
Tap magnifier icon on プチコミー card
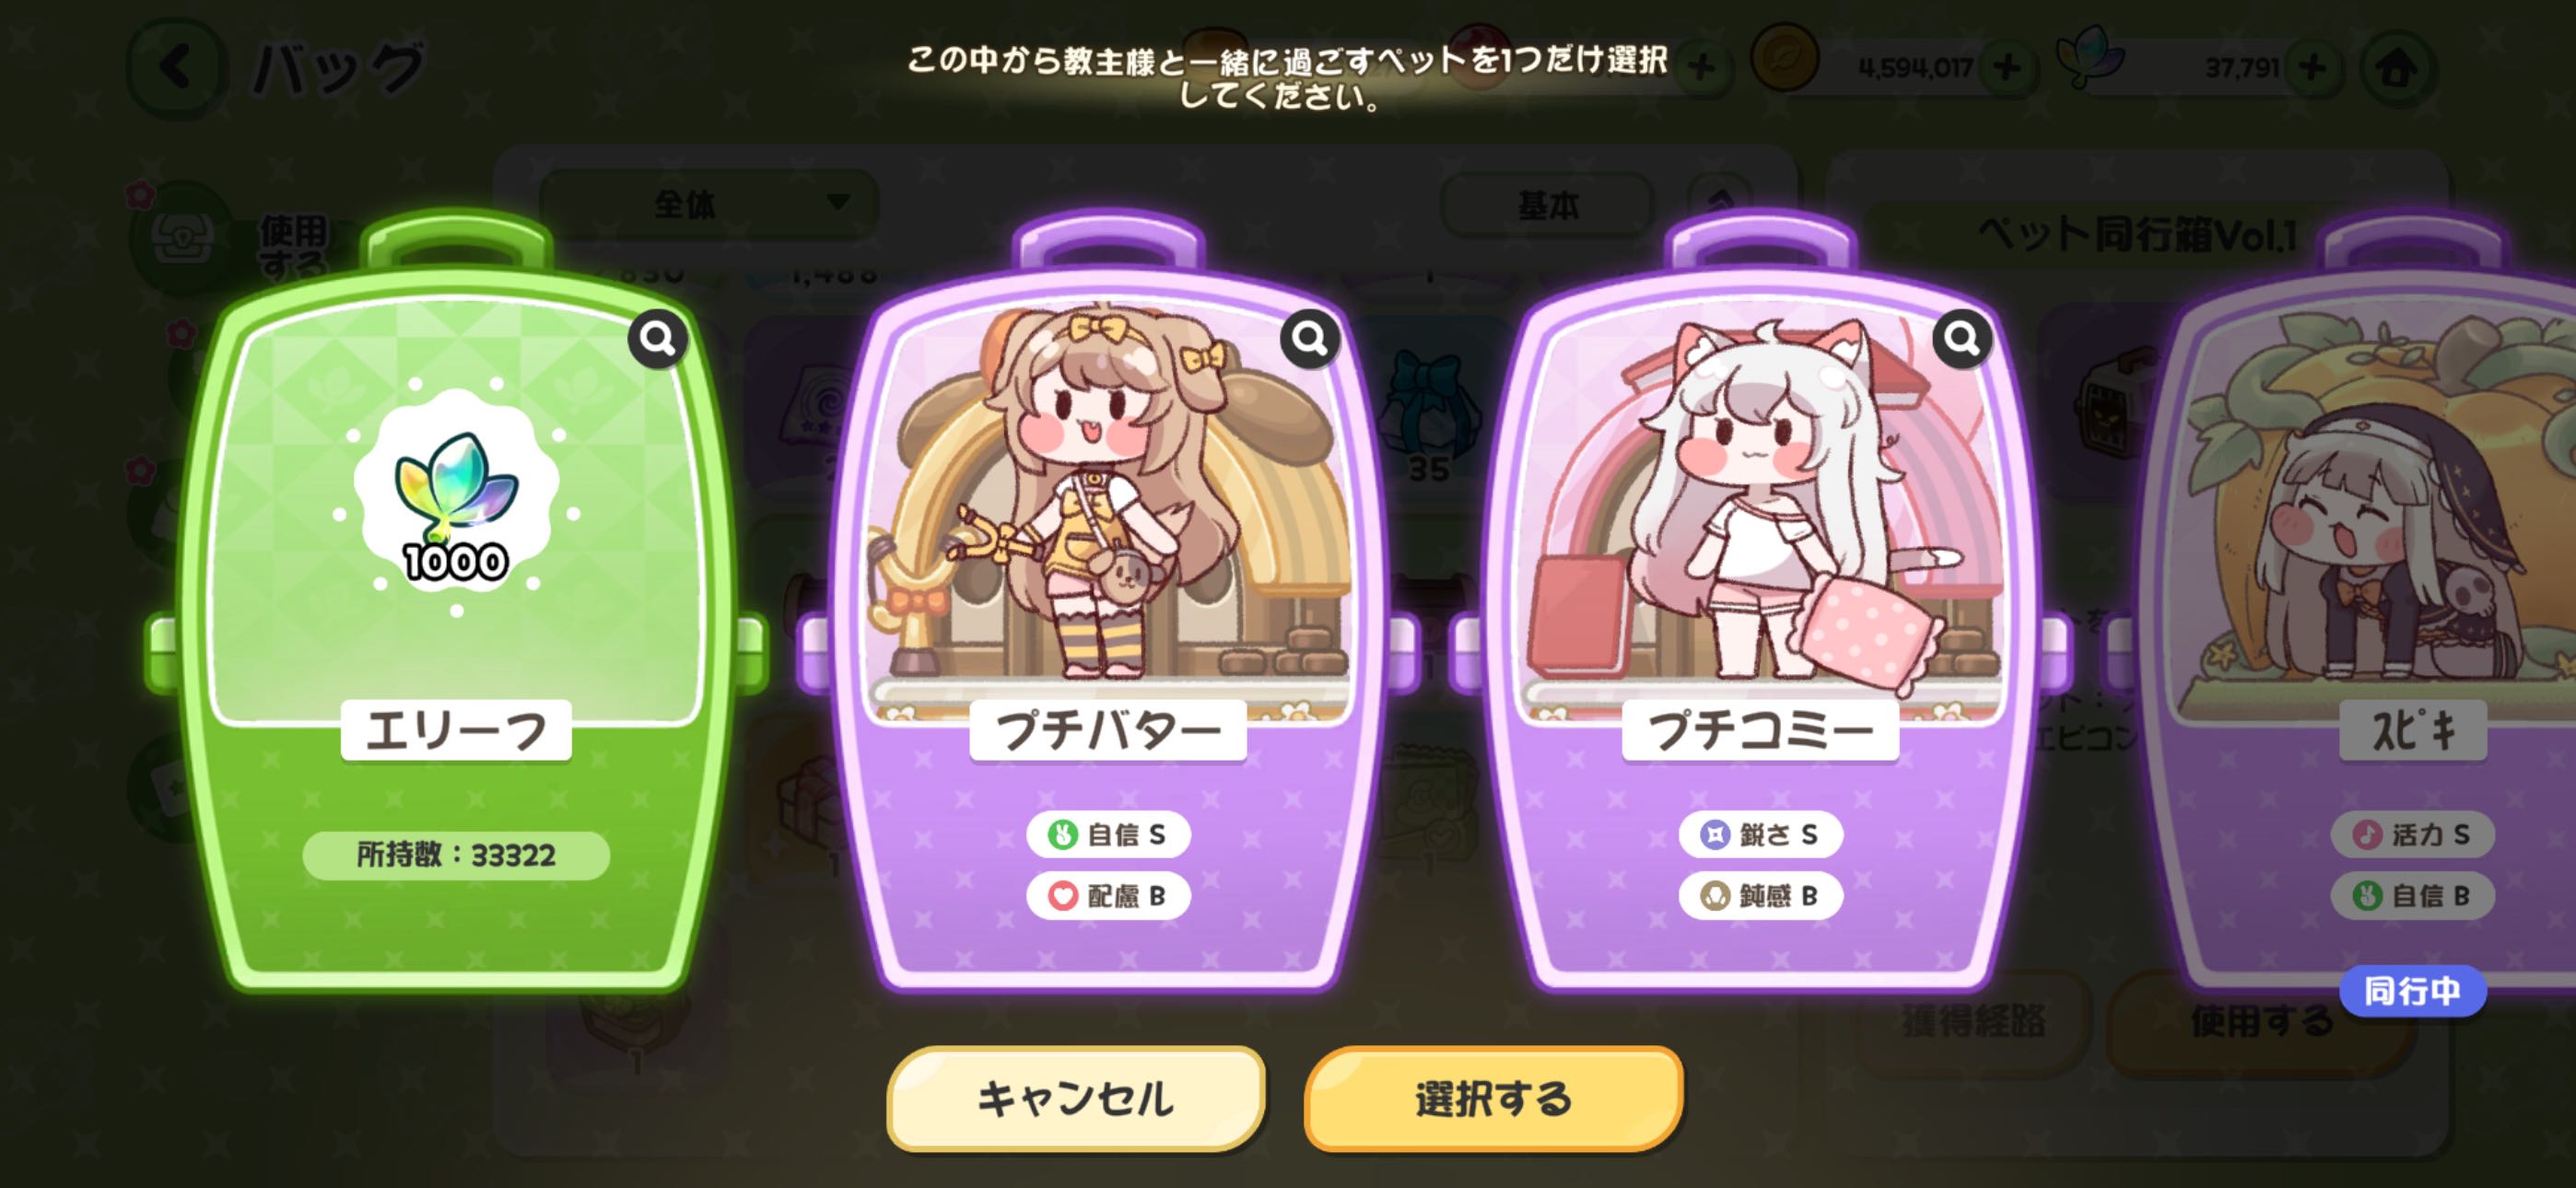click(1961, 340)
